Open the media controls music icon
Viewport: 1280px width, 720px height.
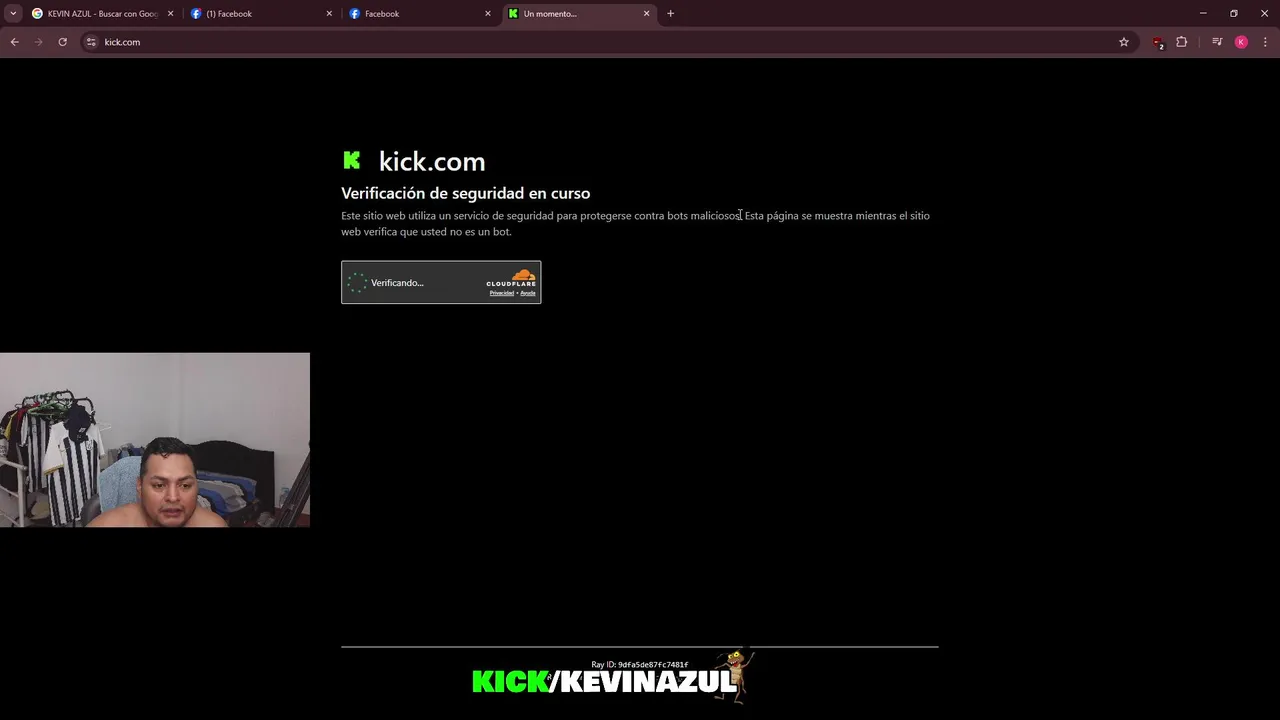tap(1217, 42)
